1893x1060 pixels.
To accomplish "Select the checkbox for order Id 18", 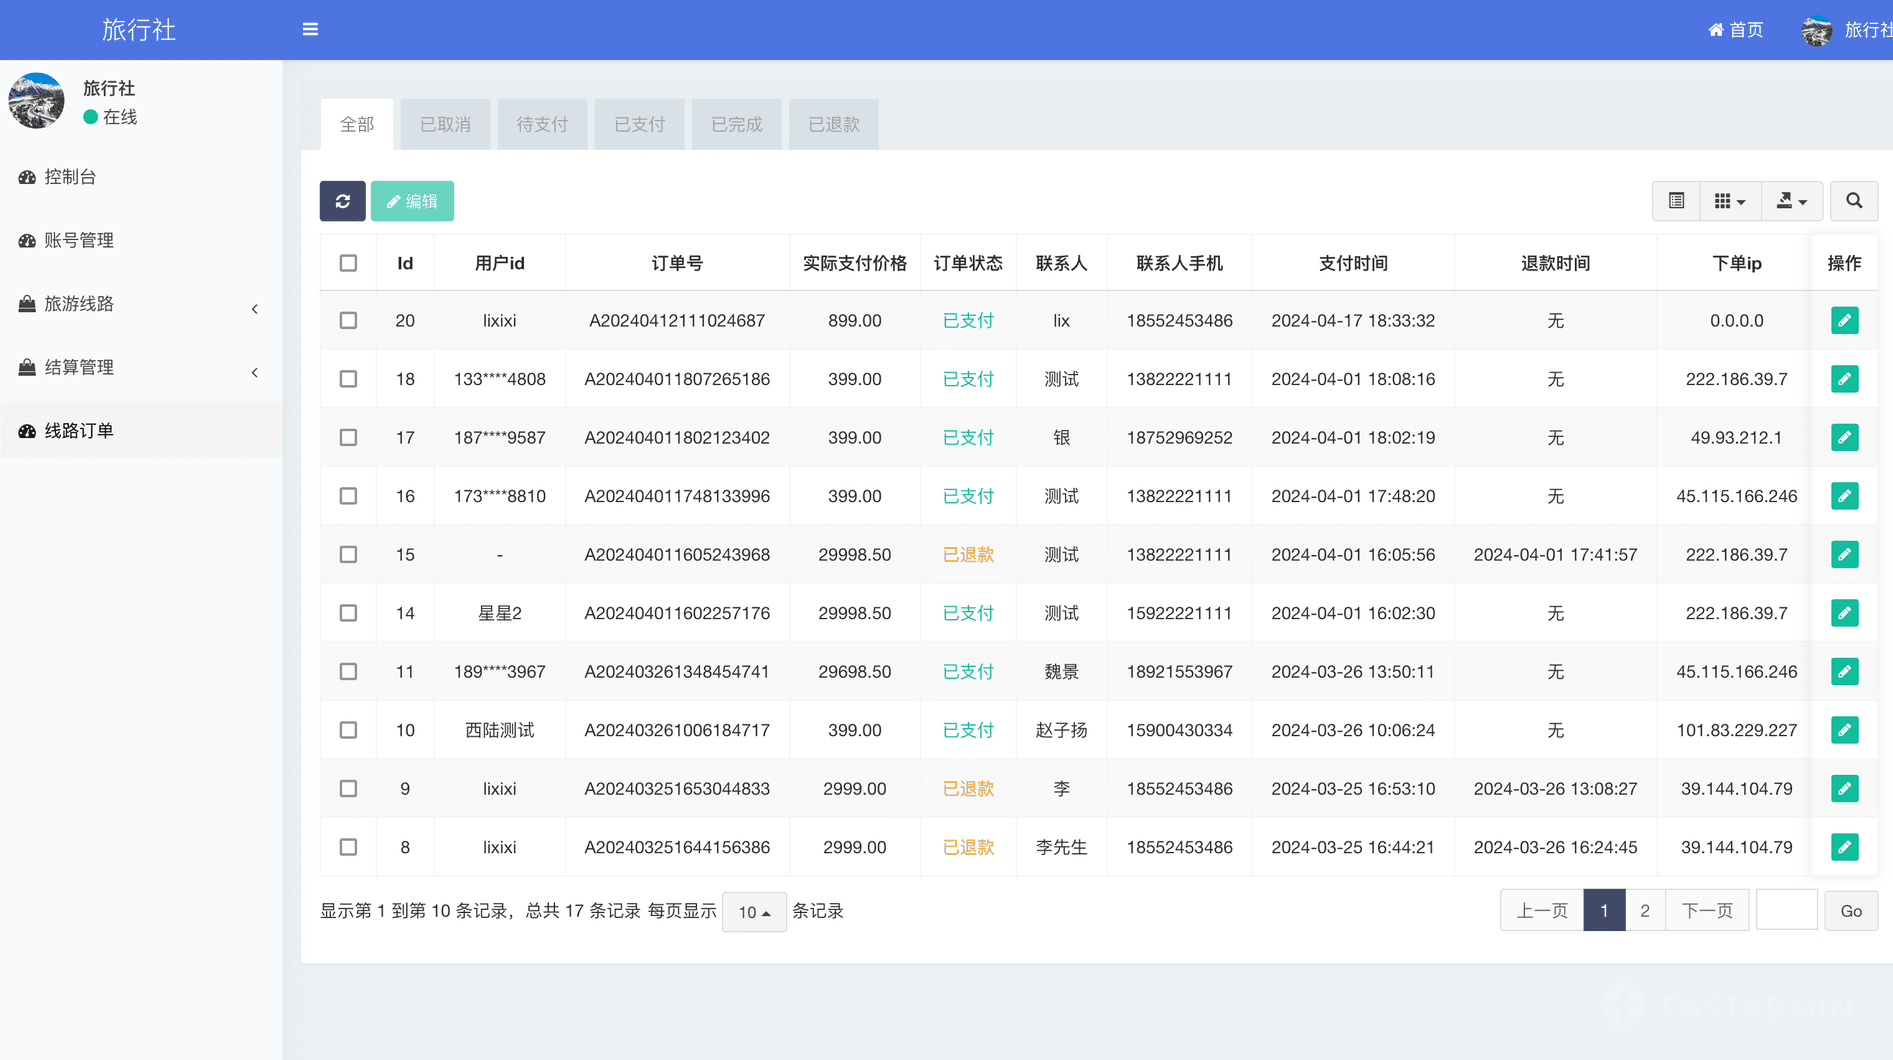I will pos(348,379).
